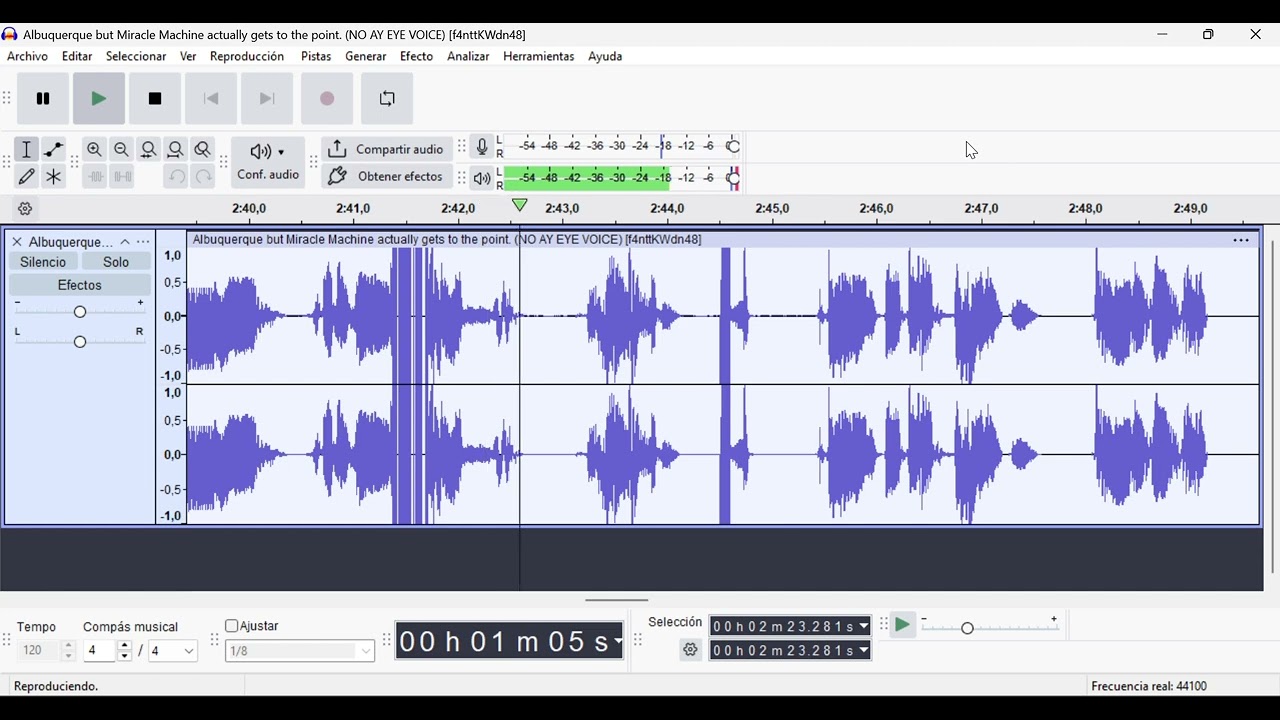
Task: Click the playback meter speaker icon
Action: pos(482,179)
